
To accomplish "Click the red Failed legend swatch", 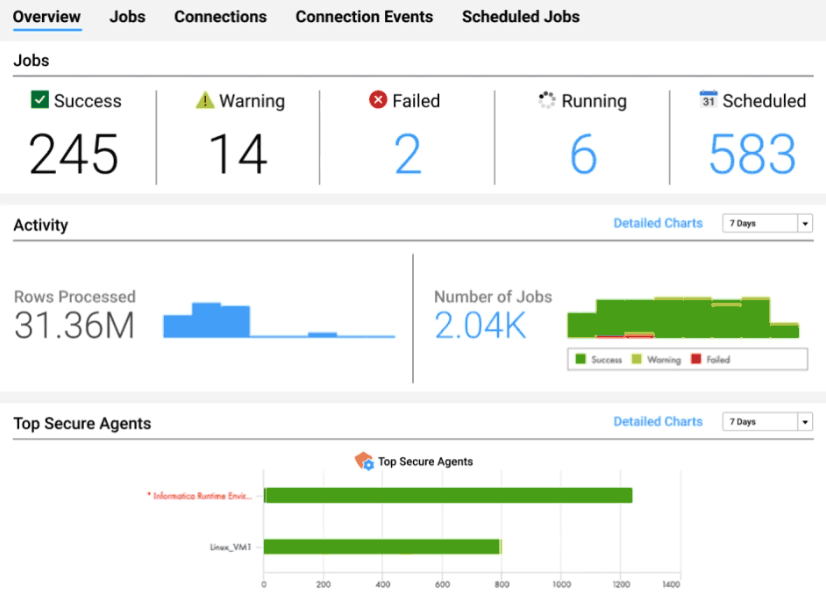I will point(696,359).
